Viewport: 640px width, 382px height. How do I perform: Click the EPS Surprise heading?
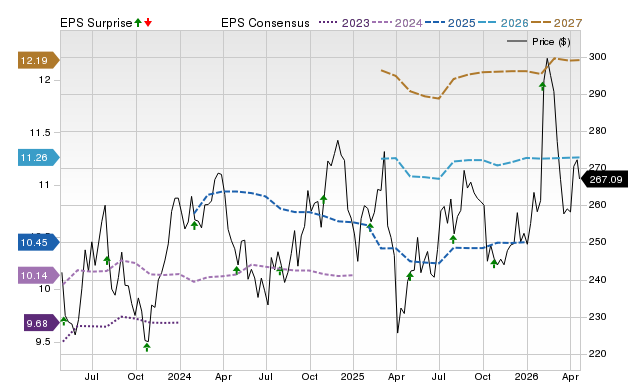pyautogui.click(x=96, y=23)
